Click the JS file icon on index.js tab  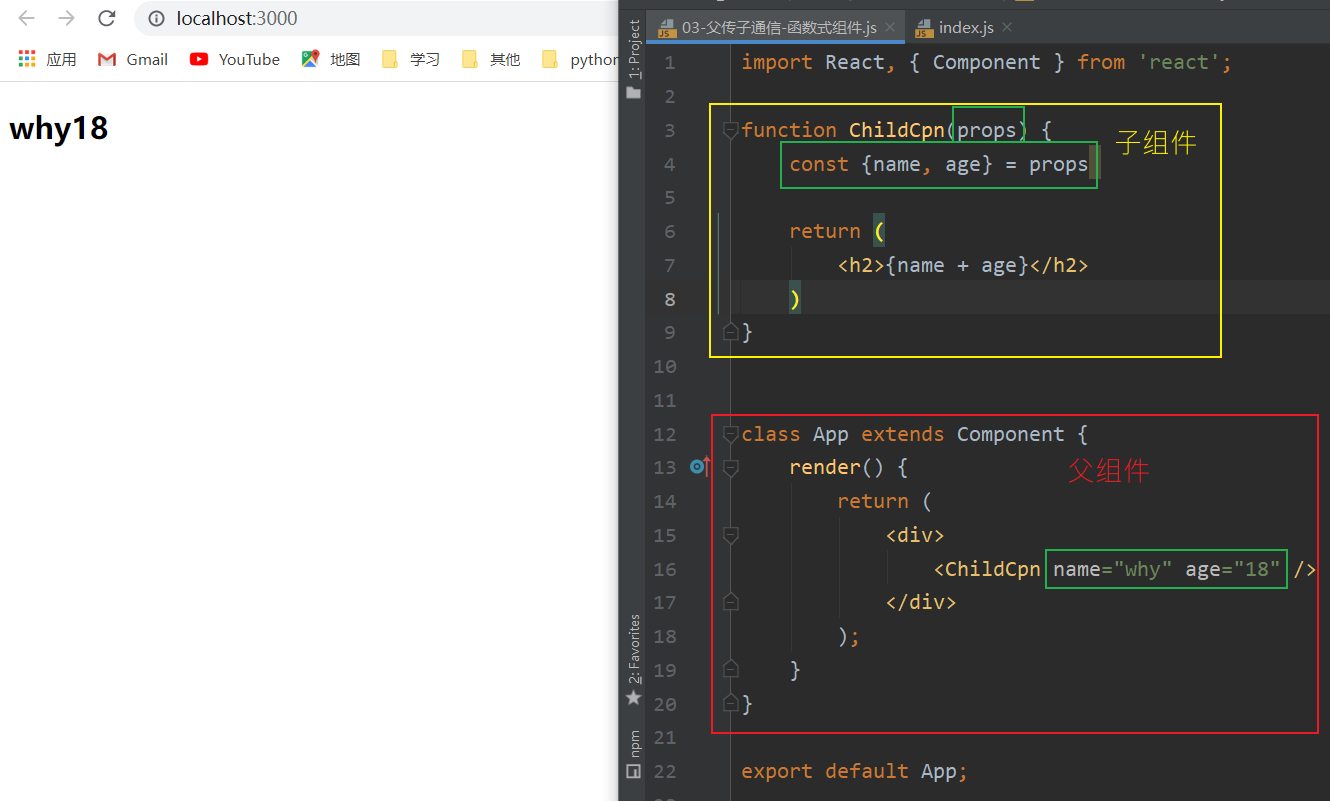pyautogui.click(x=923, y=28)
